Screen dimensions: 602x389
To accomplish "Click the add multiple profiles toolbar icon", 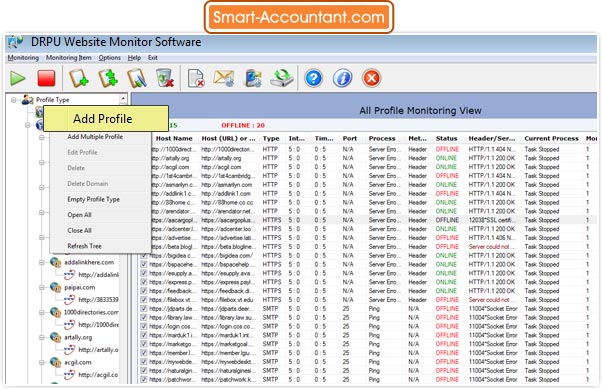I will tap(108, 78).
